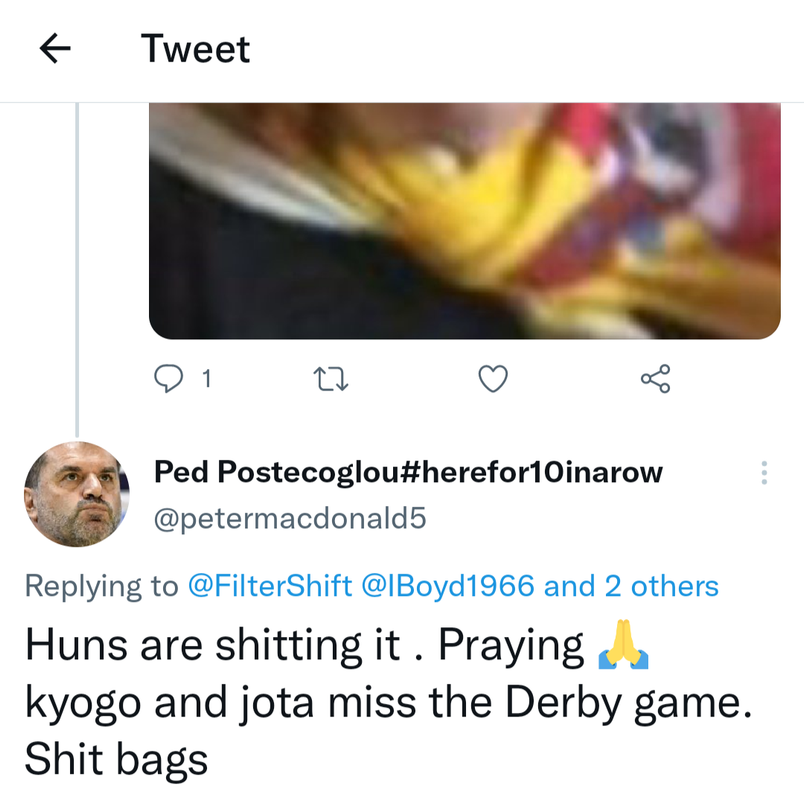Go back using the arrow icon
This screenshot has width=804, height=800.
55,48
